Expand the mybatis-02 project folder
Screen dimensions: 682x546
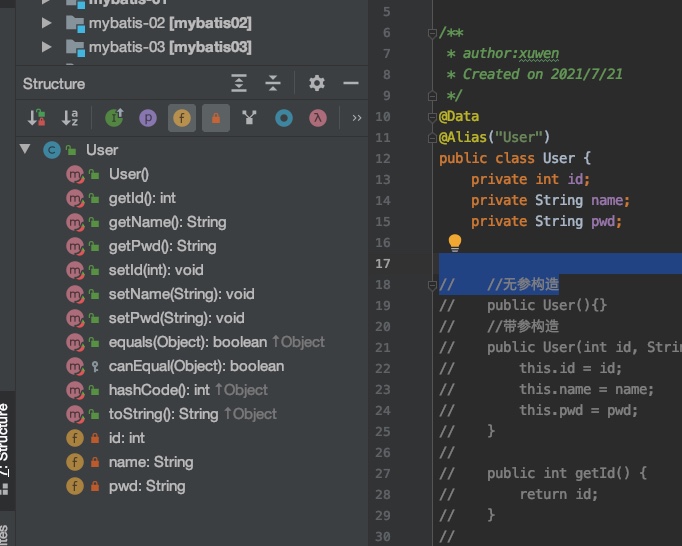pyautogui.click(x=46, y=22)
